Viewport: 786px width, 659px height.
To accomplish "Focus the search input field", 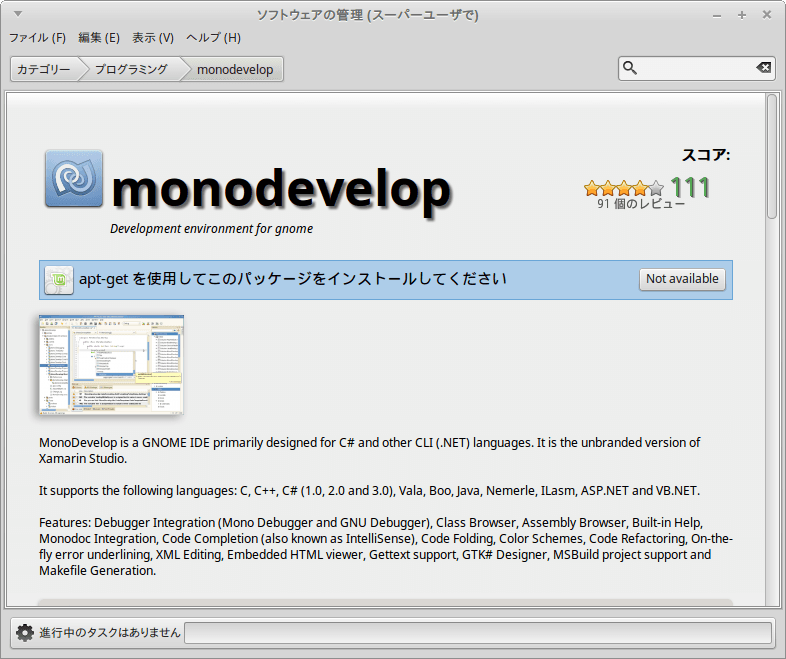I will pyautogui.click(x=696, y=68).
